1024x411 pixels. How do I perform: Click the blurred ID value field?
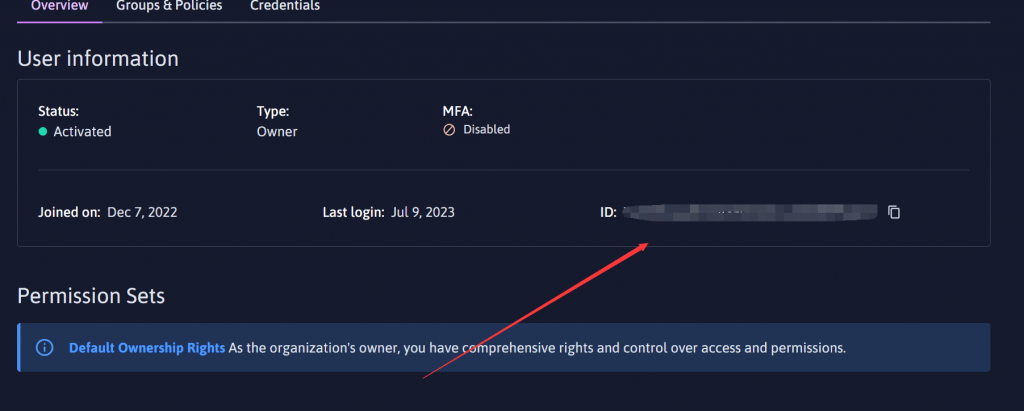[750, 212]
